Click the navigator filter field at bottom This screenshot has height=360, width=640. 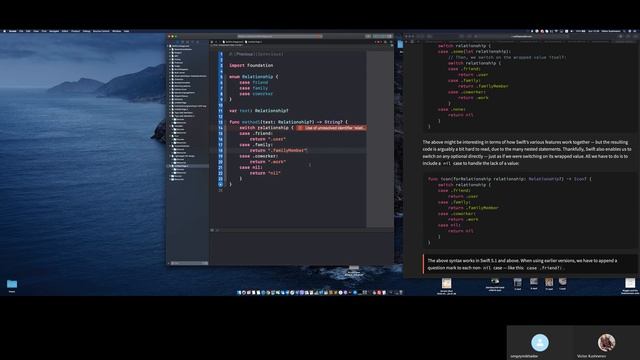click(188, 263)
